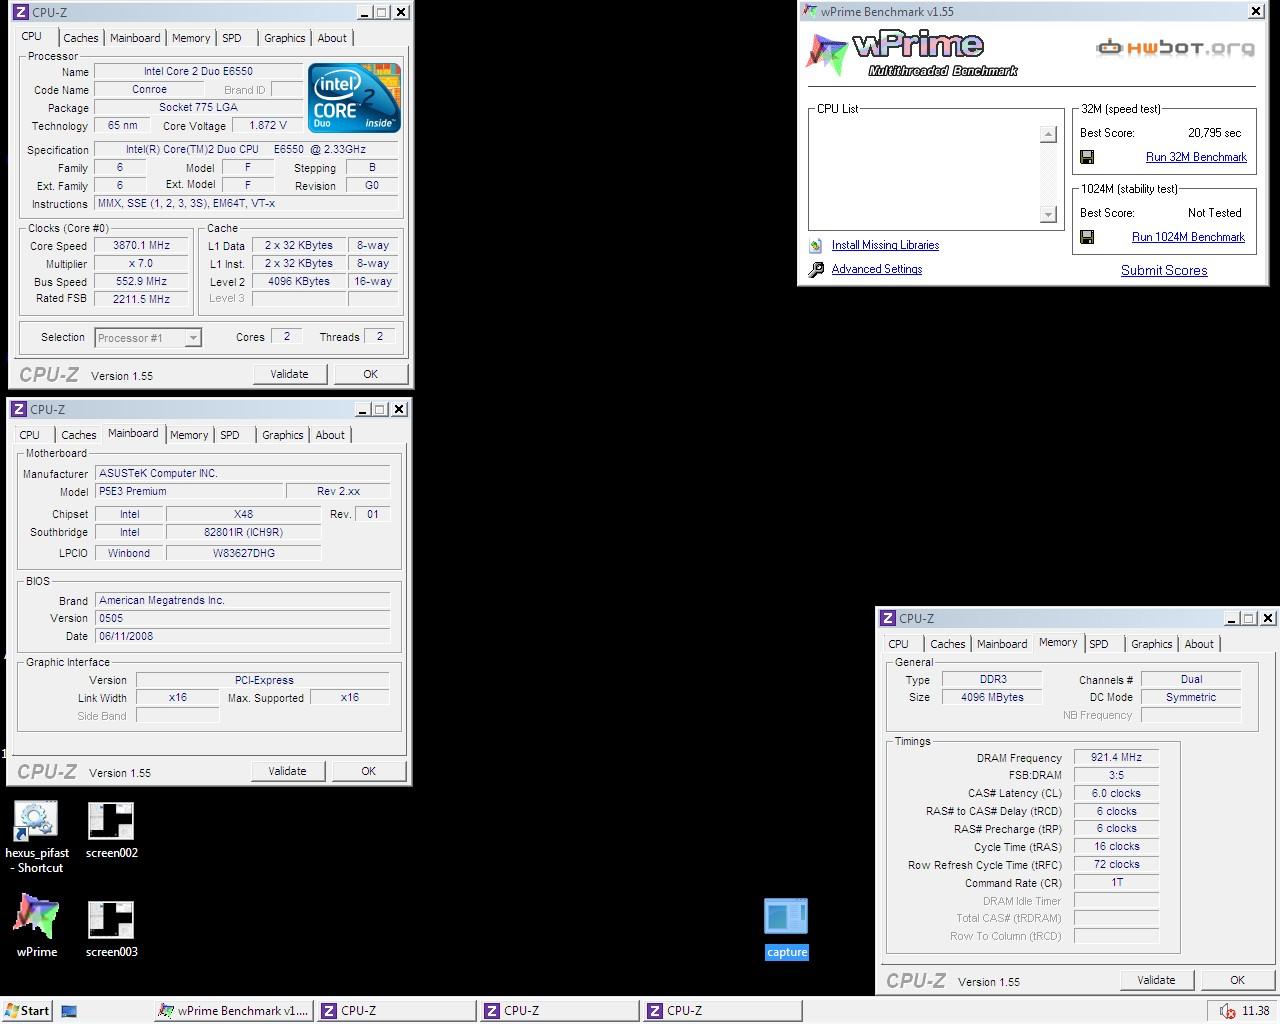Click the Cores count field
Viewport: 1280px width, 1024px height.
[287, 337]
